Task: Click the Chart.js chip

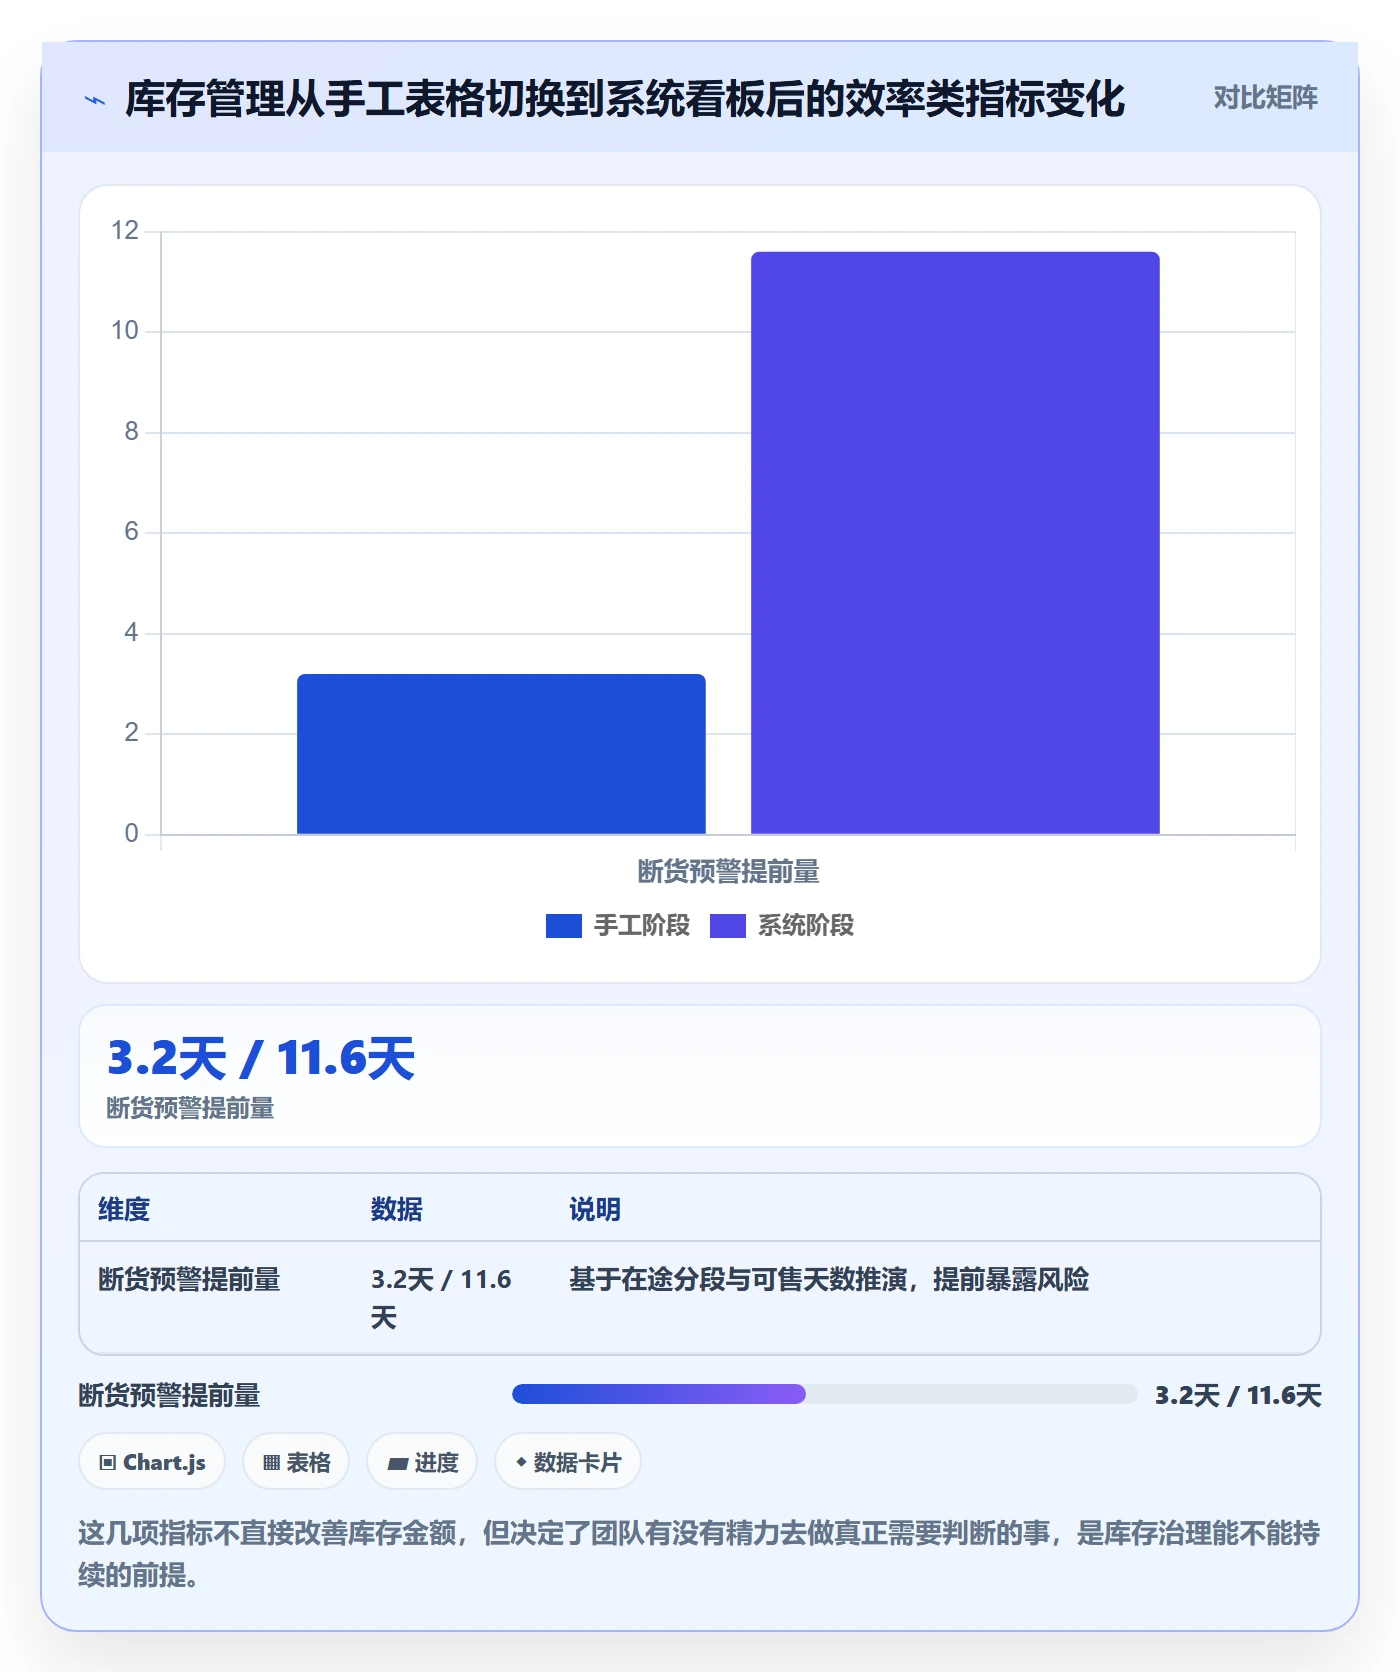Action: pyautogui.click(x=152, y=1462)
